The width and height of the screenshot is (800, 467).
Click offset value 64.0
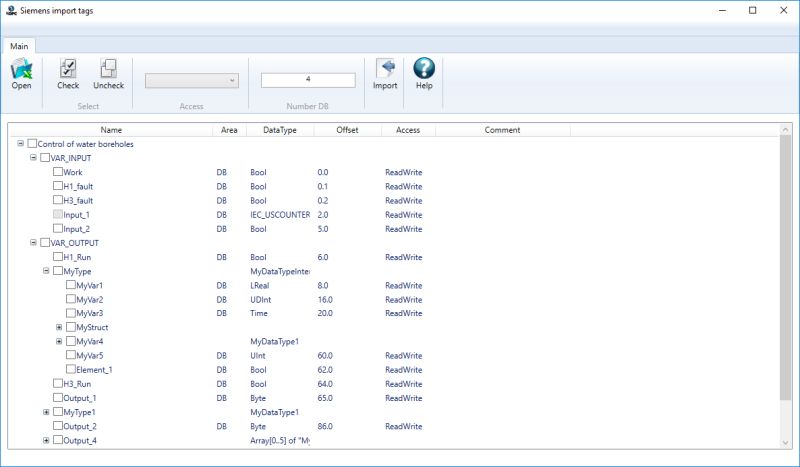[x=325, y=384]
